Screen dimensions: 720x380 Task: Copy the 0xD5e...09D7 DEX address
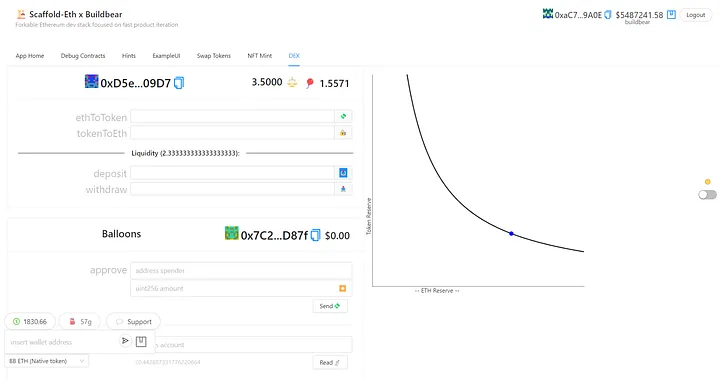pyautogui.click(x=179, y=83)
